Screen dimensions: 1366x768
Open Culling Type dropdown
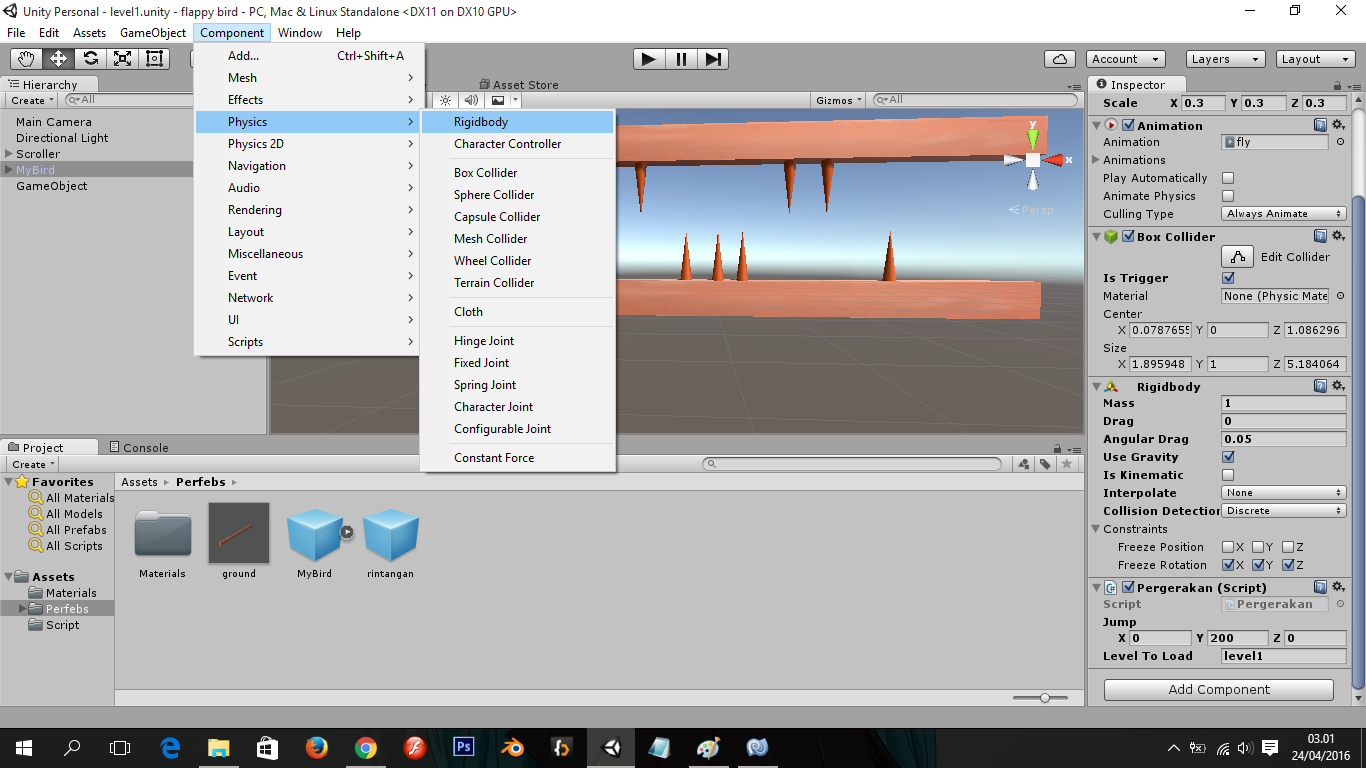pyautogui.click(x=1284, y=214)
